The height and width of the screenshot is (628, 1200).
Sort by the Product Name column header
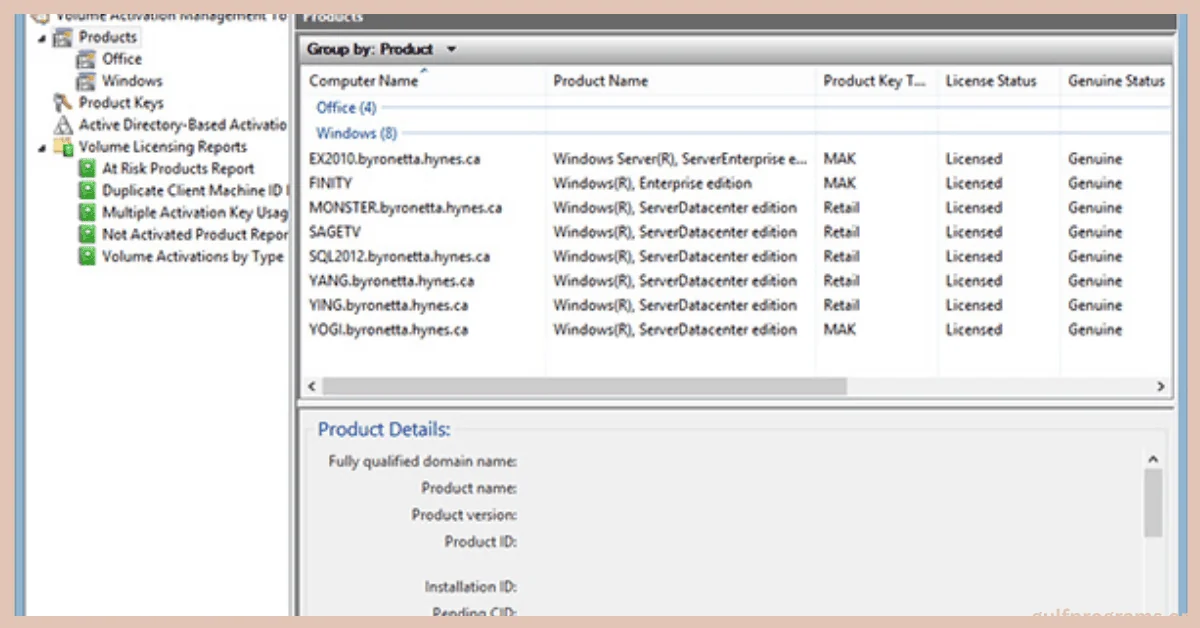680,81
